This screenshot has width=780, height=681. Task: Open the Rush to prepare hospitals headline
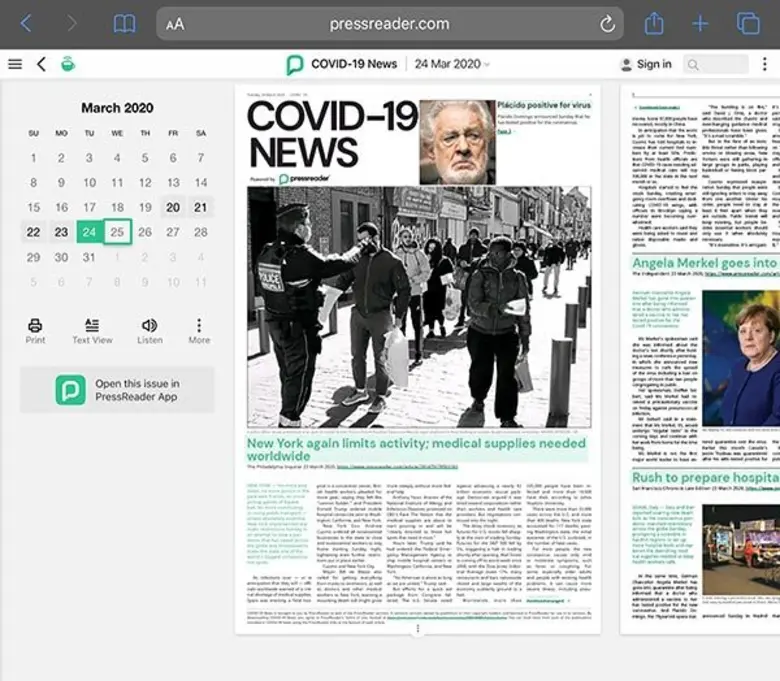[x=706, y=478]
